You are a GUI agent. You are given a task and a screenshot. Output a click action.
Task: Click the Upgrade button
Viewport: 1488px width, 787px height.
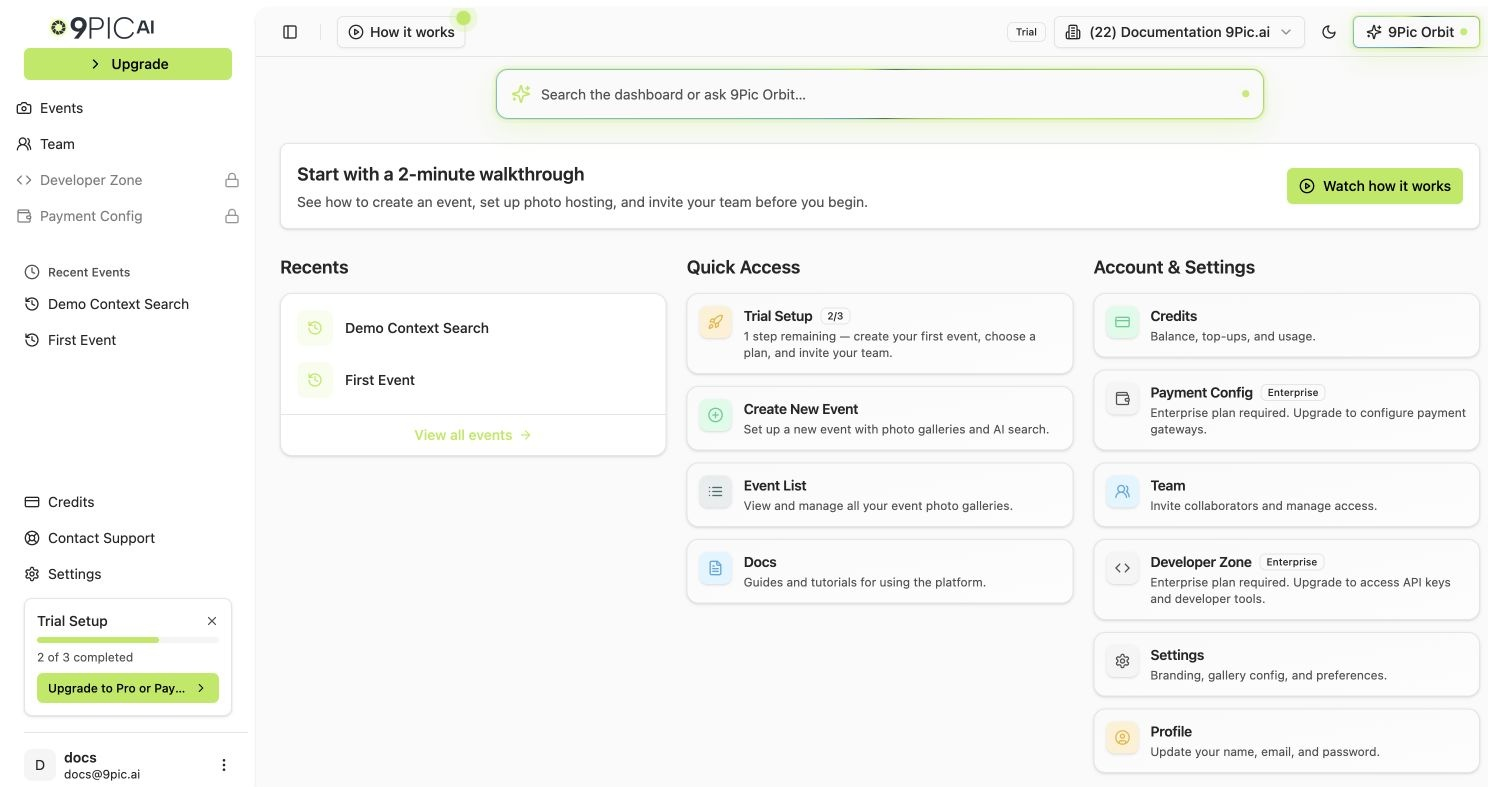coord(128,64)
